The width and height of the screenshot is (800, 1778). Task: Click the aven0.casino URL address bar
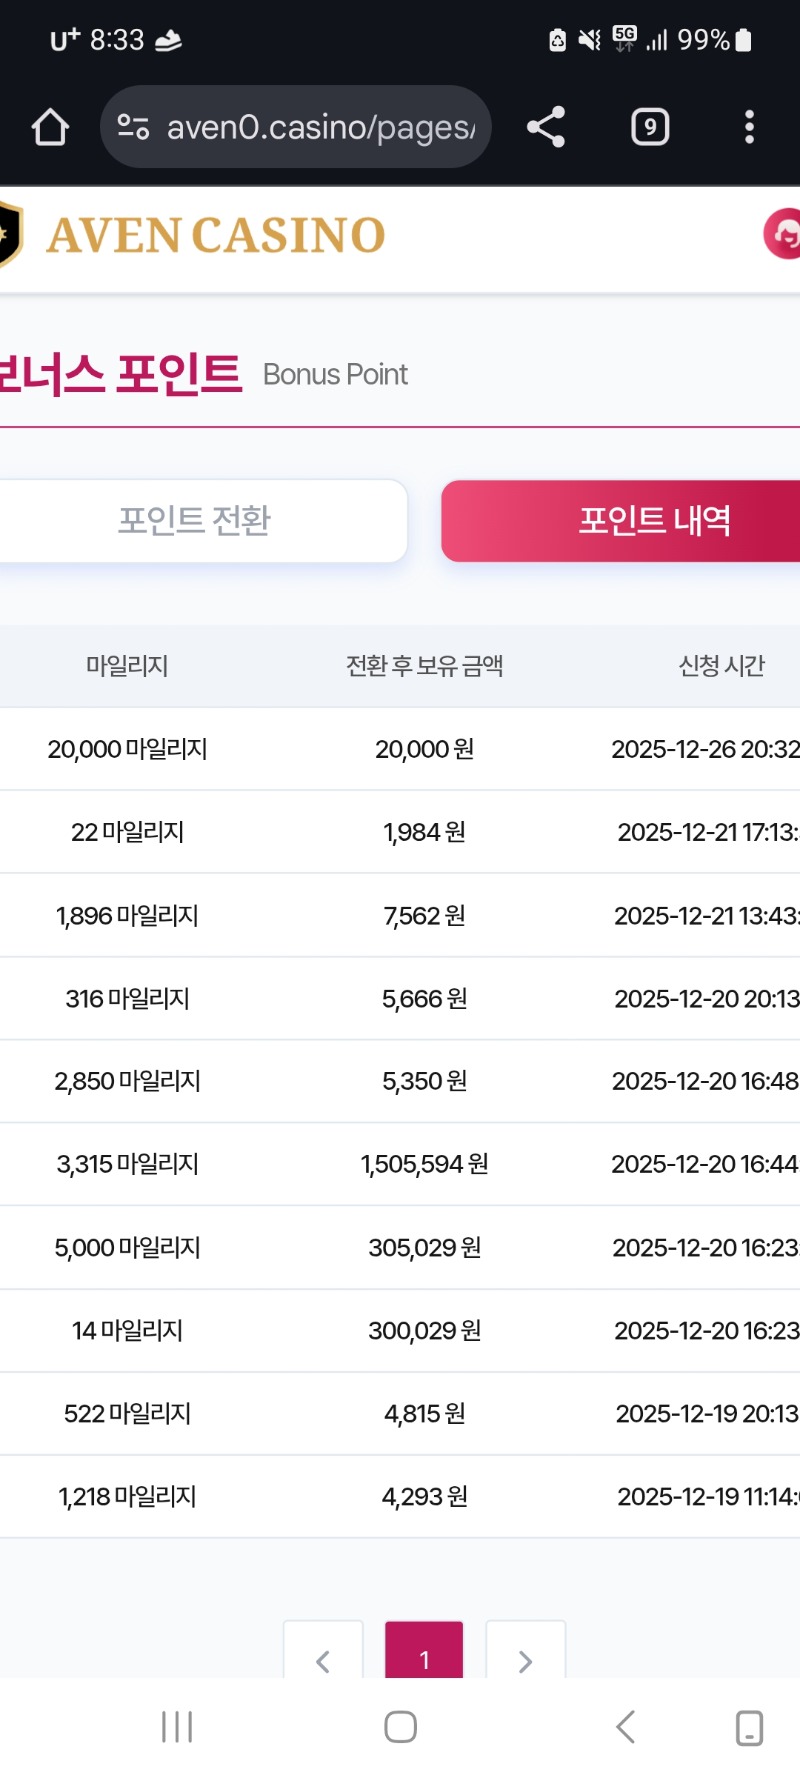pos(320,127)
